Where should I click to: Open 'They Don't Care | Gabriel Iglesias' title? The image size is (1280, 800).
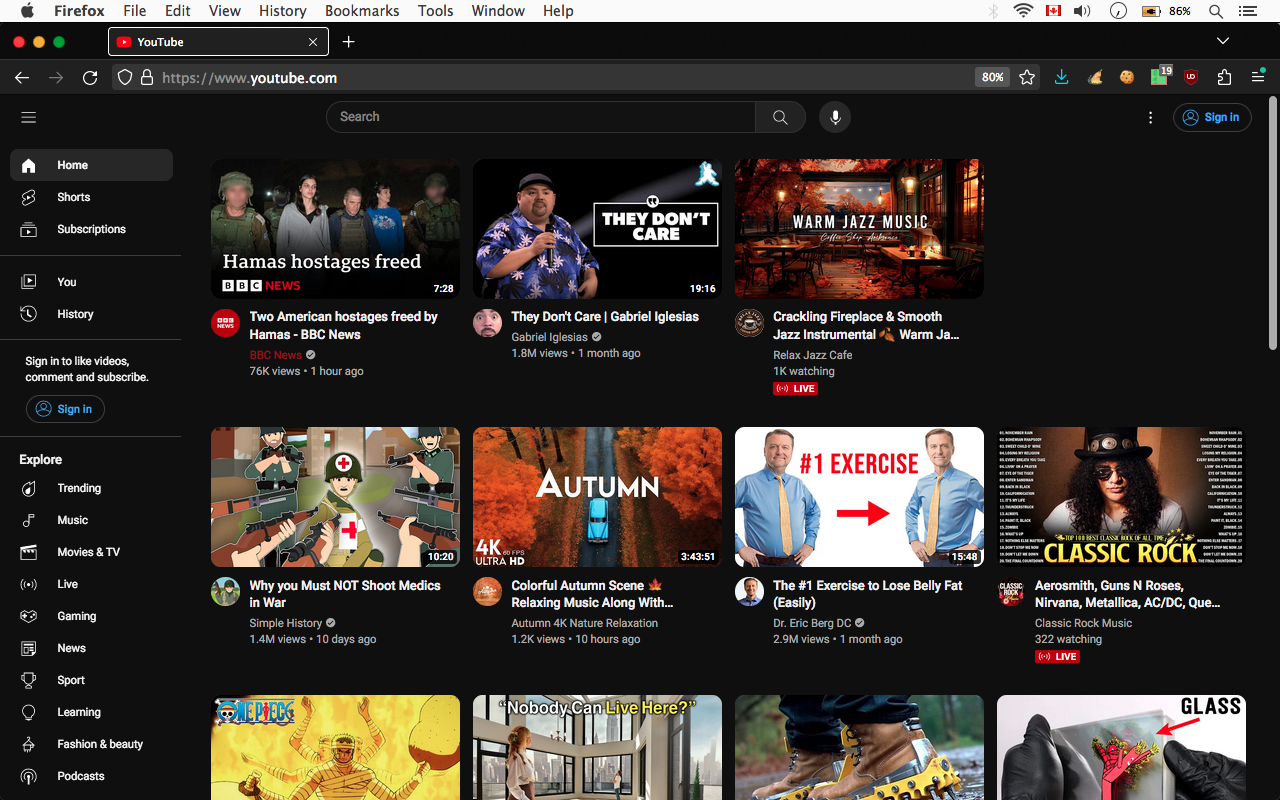click(605, 316)
